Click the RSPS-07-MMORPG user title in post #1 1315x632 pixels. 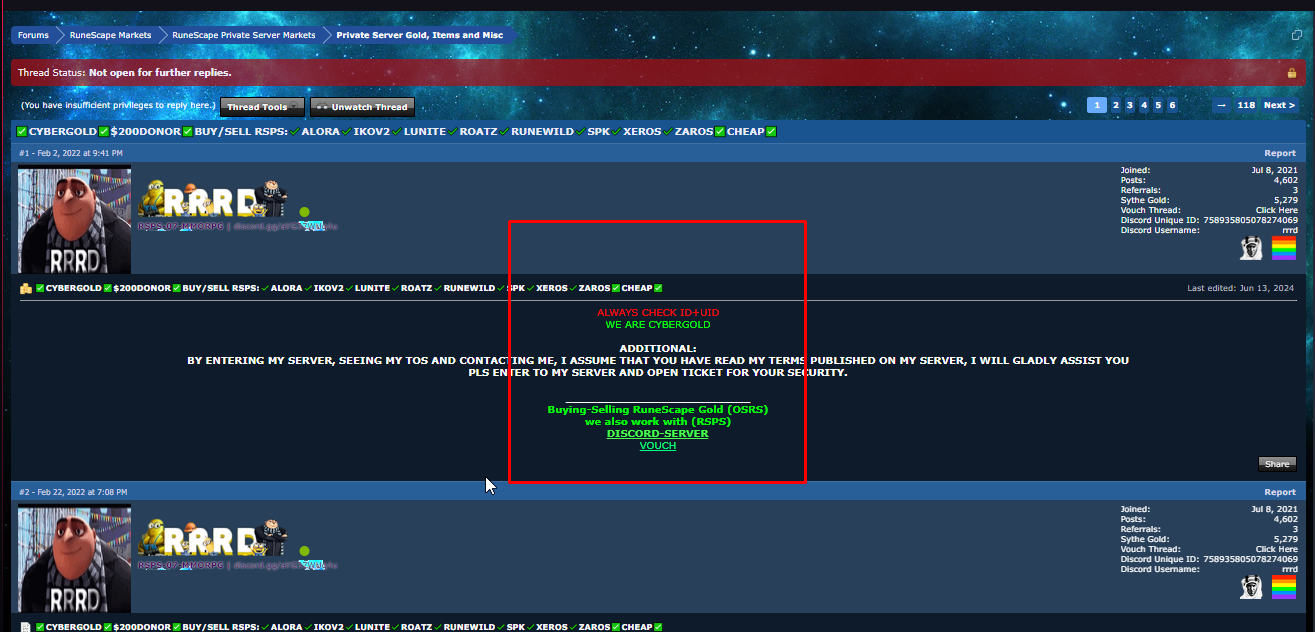(182, 226)
